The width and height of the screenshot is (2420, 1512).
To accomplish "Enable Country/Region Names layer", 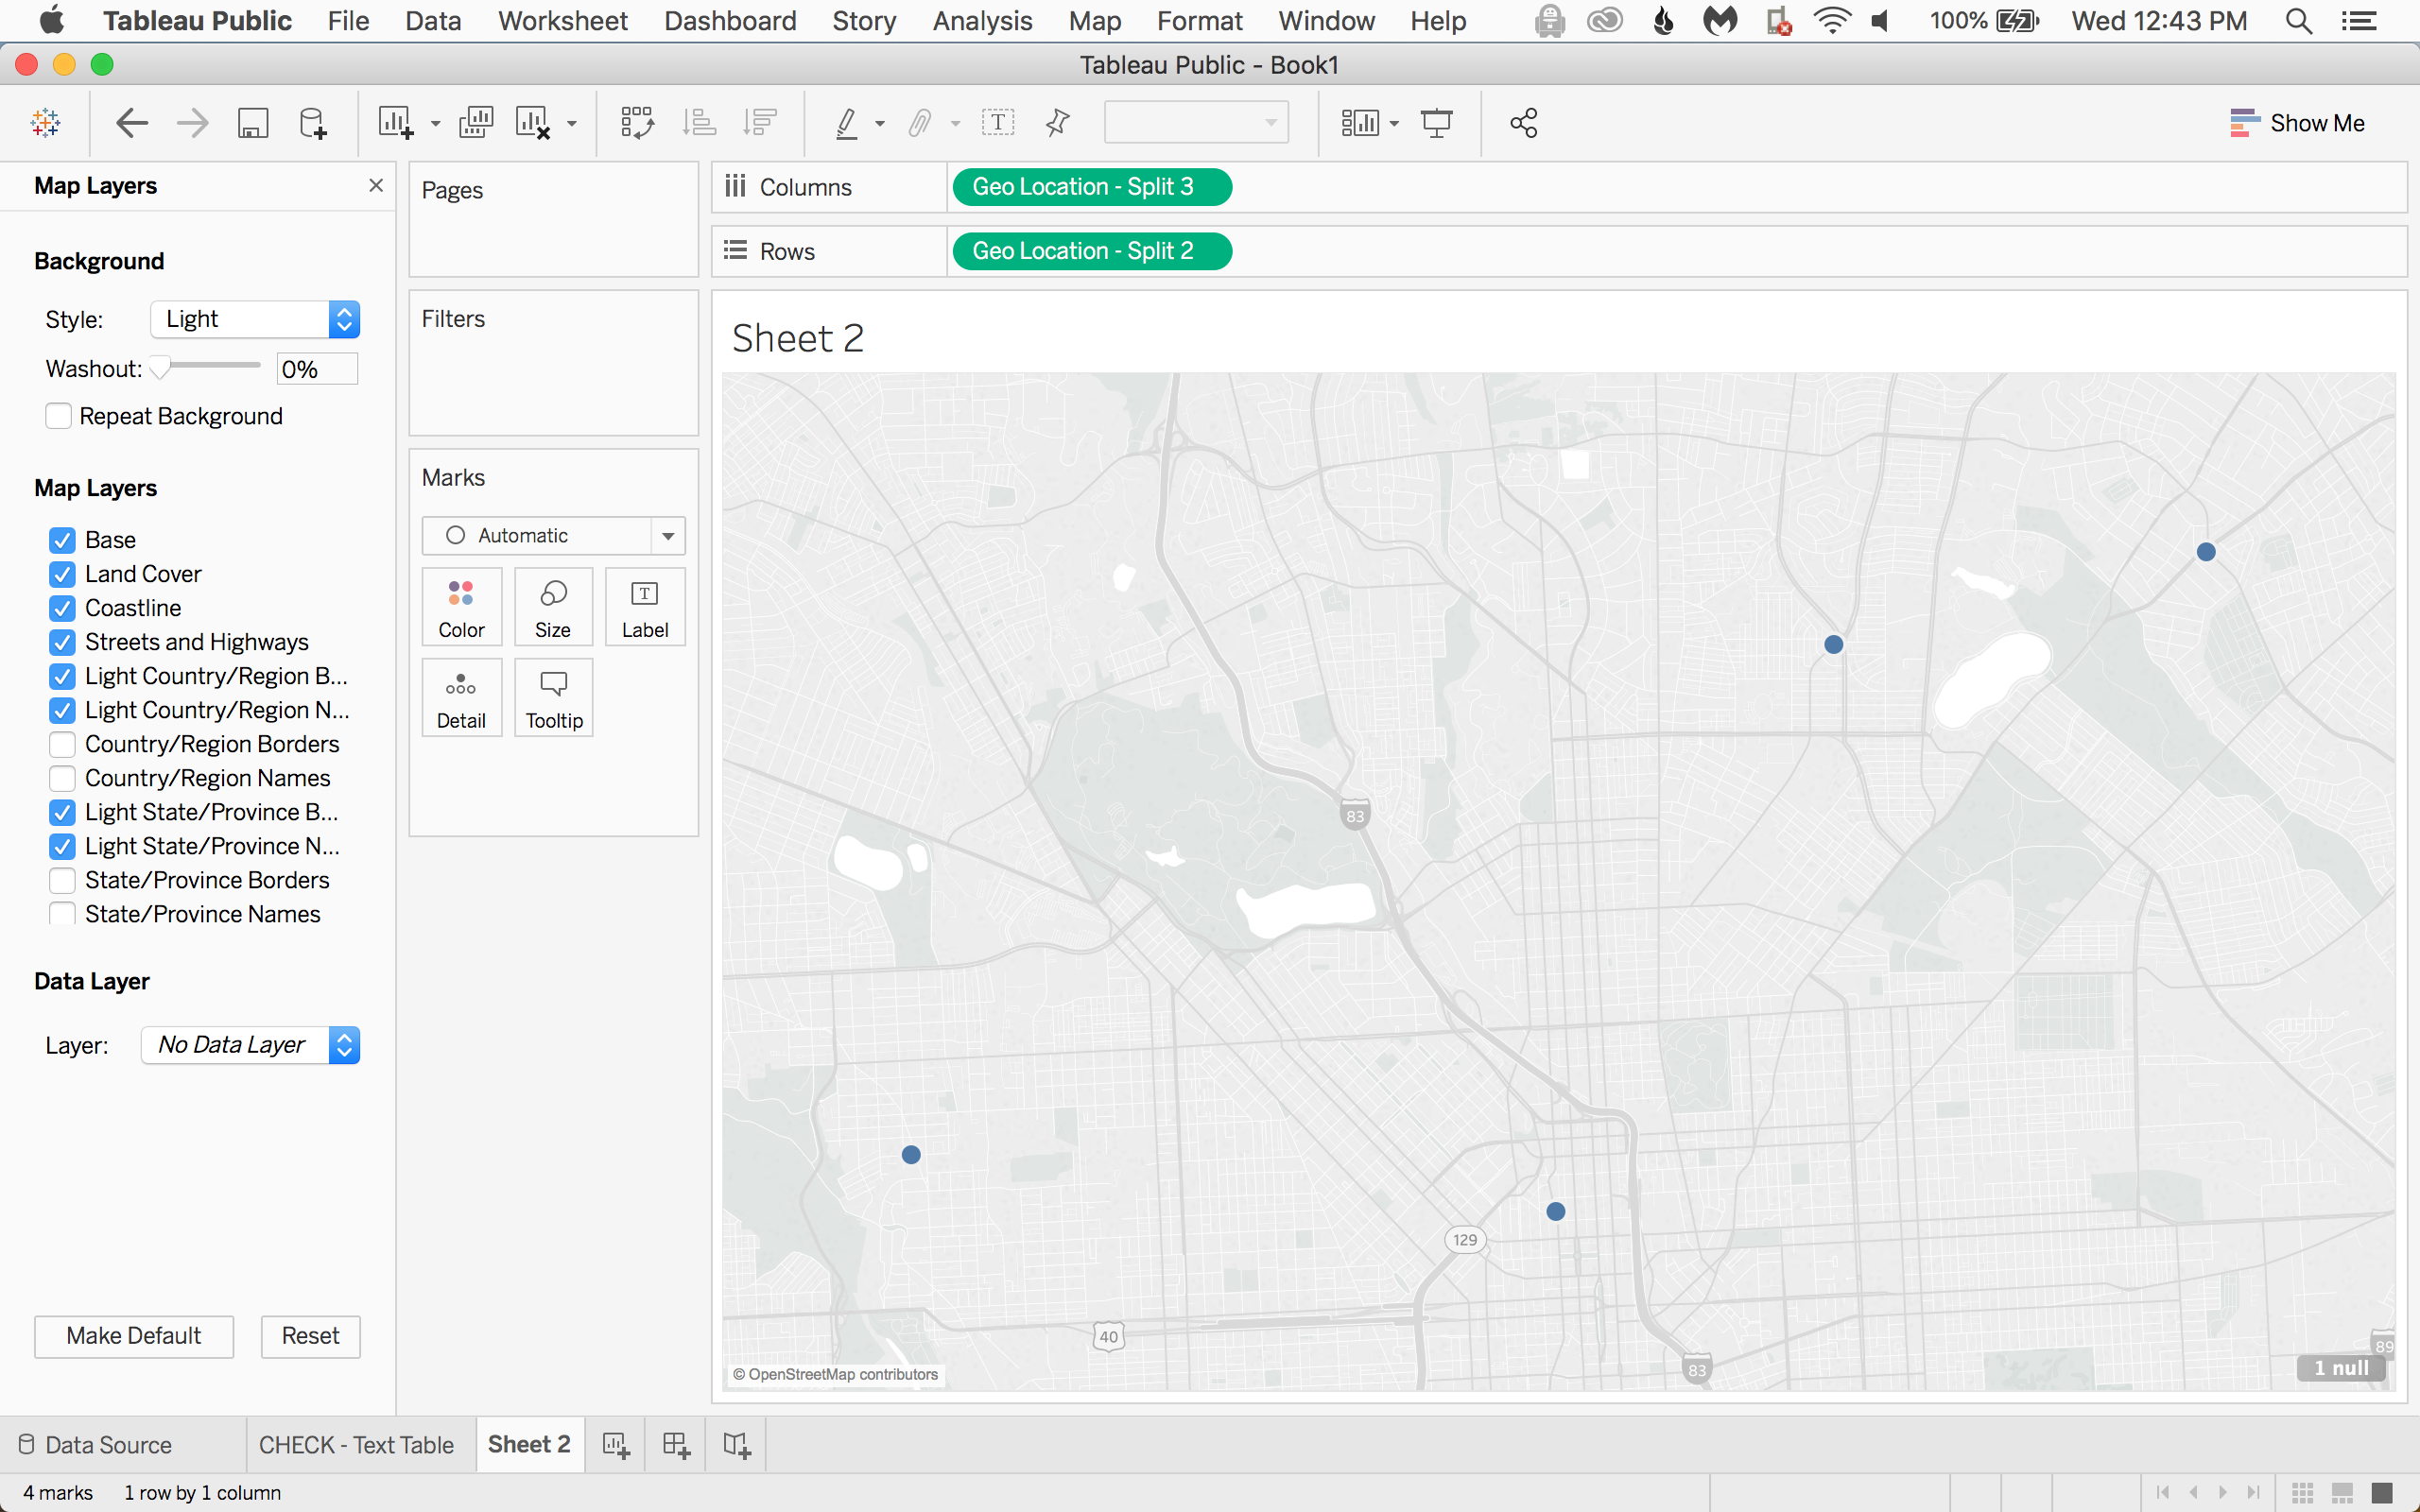I will tap(62, 778).
